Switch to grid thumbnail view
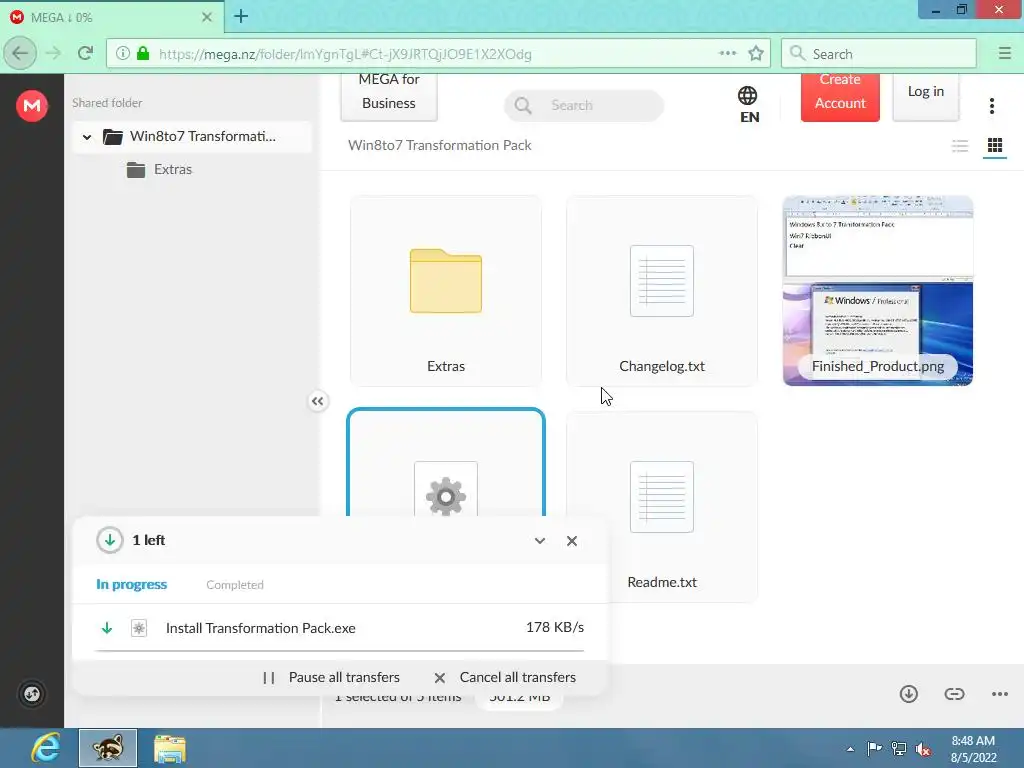 tap(995, 146)
